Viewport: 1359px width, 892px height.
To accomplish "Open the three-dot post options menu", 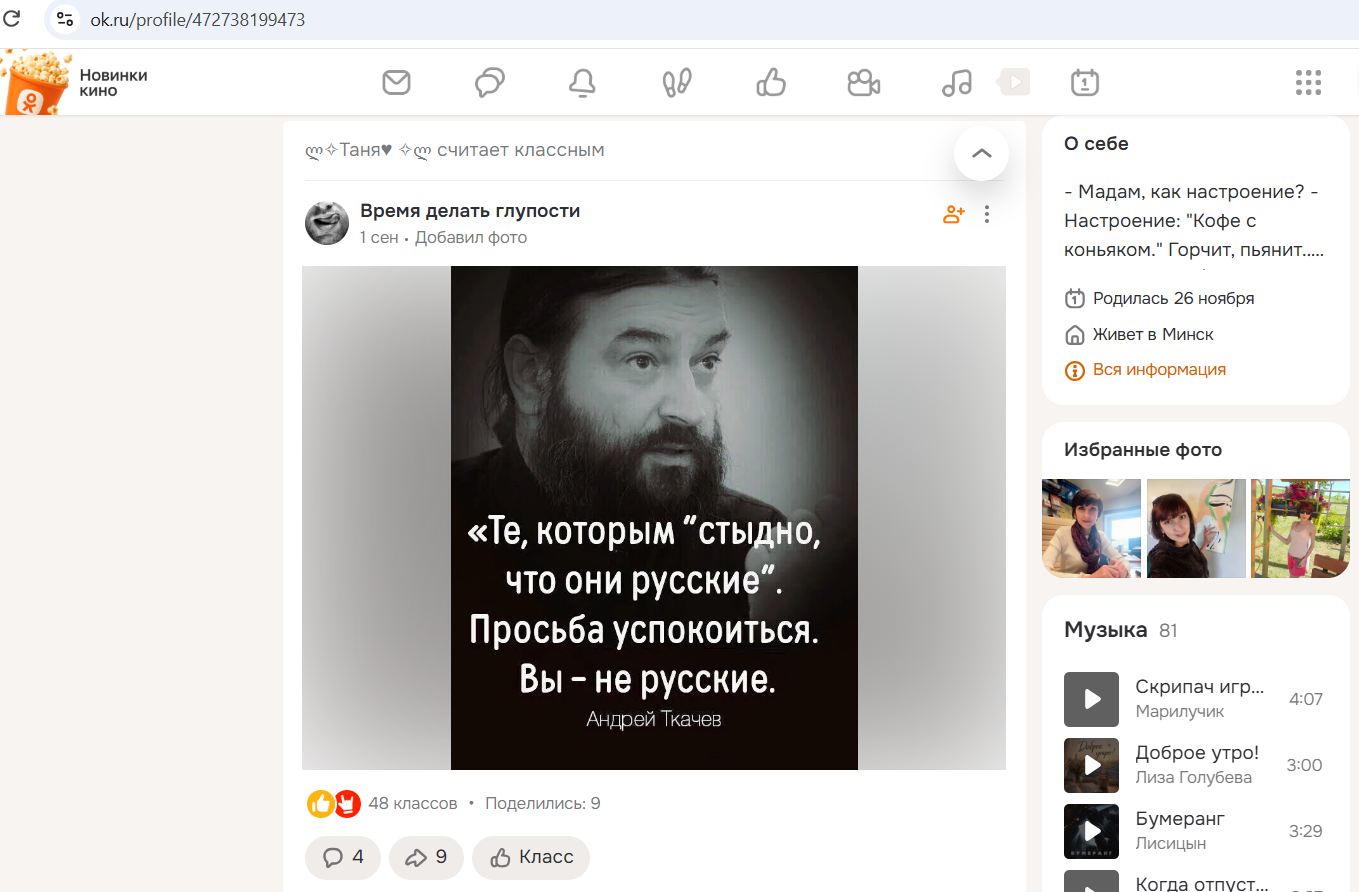I will click(x=987, y=214).
